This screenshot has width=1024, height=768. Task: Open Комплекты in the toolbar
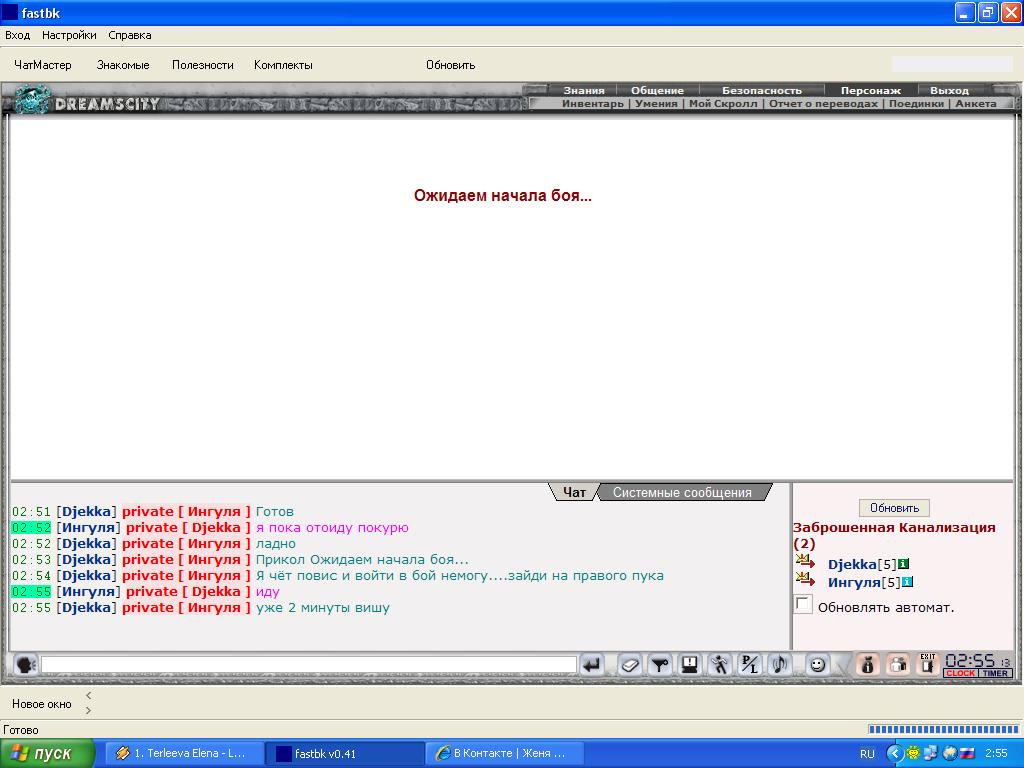point(283,65)
